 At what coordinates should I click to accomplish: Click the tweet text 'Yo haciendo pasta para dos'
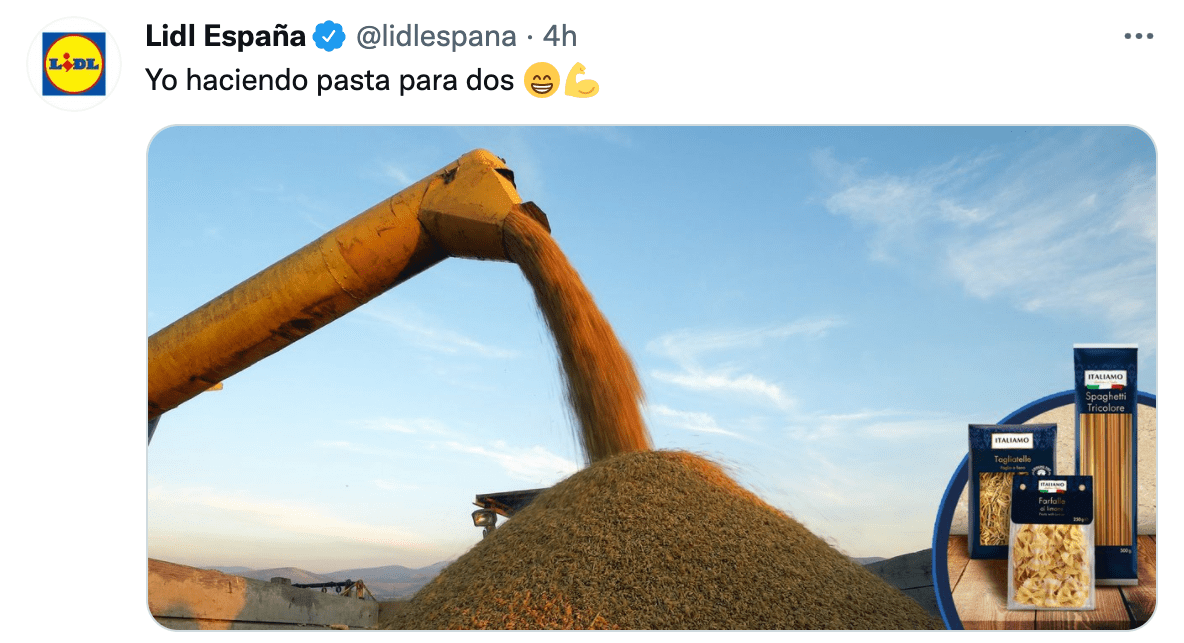pos(329,80)
